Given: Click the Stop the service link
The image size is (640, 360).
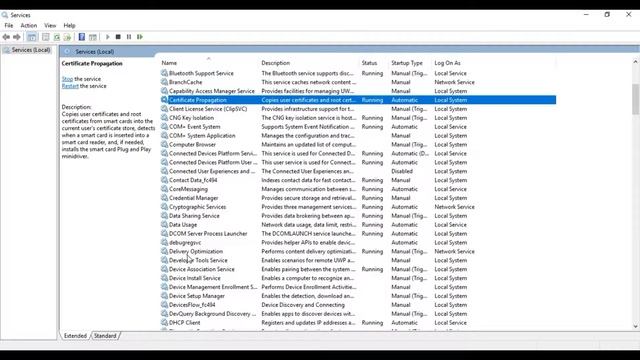Looking at the screenshot, I should [67, 79].
